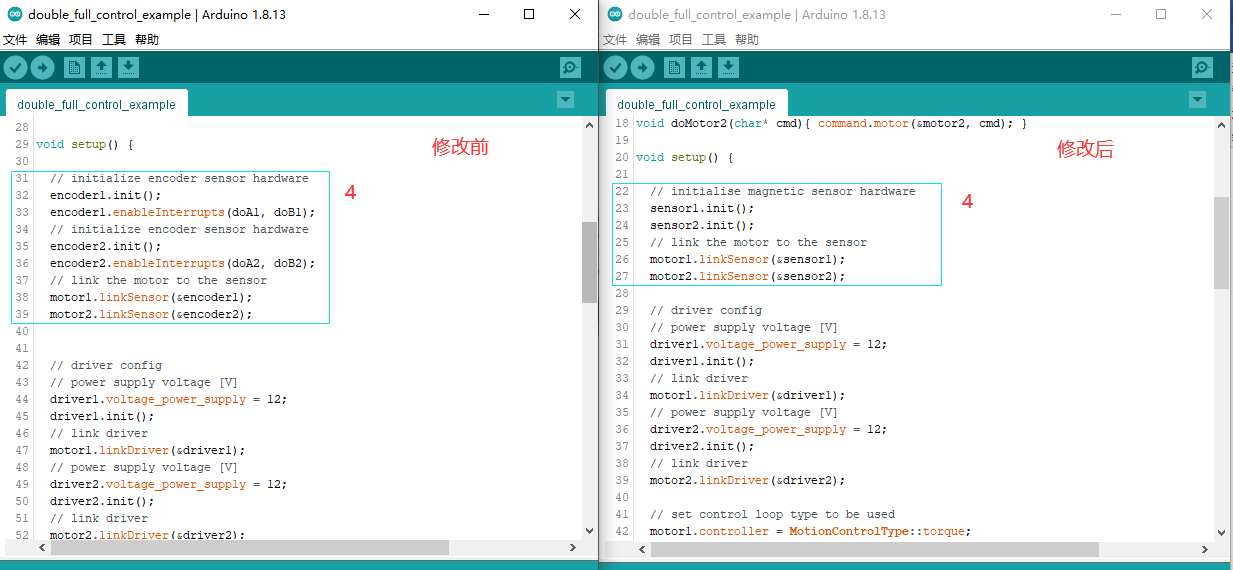
Task: Click right scroll arrow of left editor's horizontal scrollbar
Action: pos(573,548)
